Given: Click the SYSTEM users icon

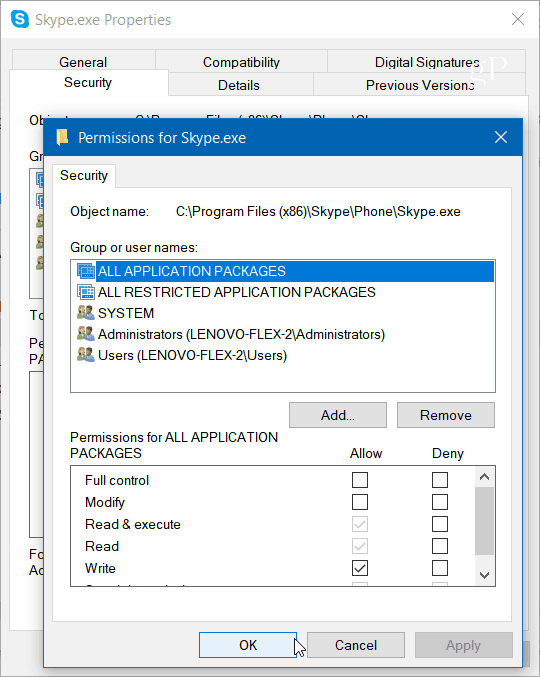Looking at the screenshot, I should 85,313.
